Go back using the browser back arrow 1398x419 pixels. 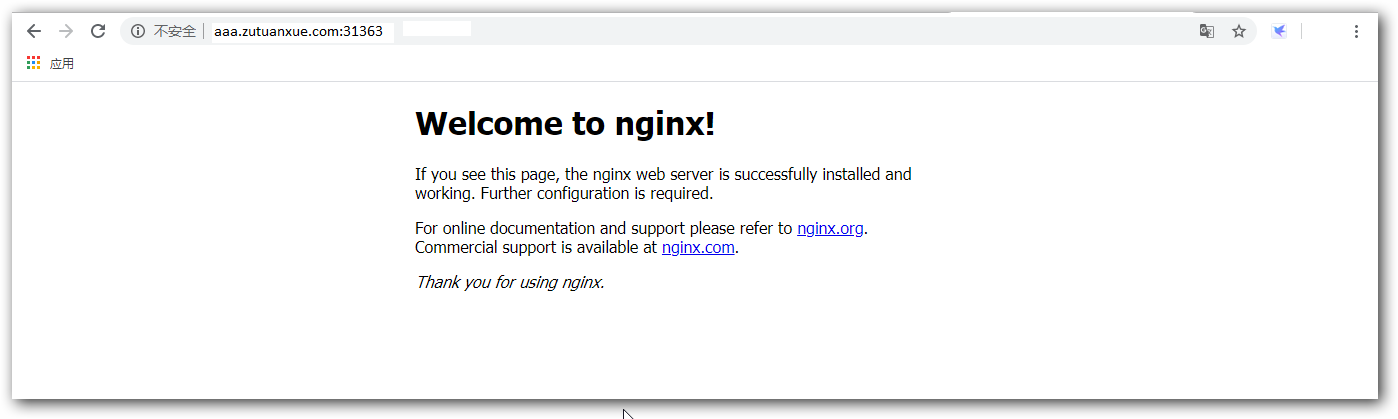pyautogui.click(x=34, y=31)
